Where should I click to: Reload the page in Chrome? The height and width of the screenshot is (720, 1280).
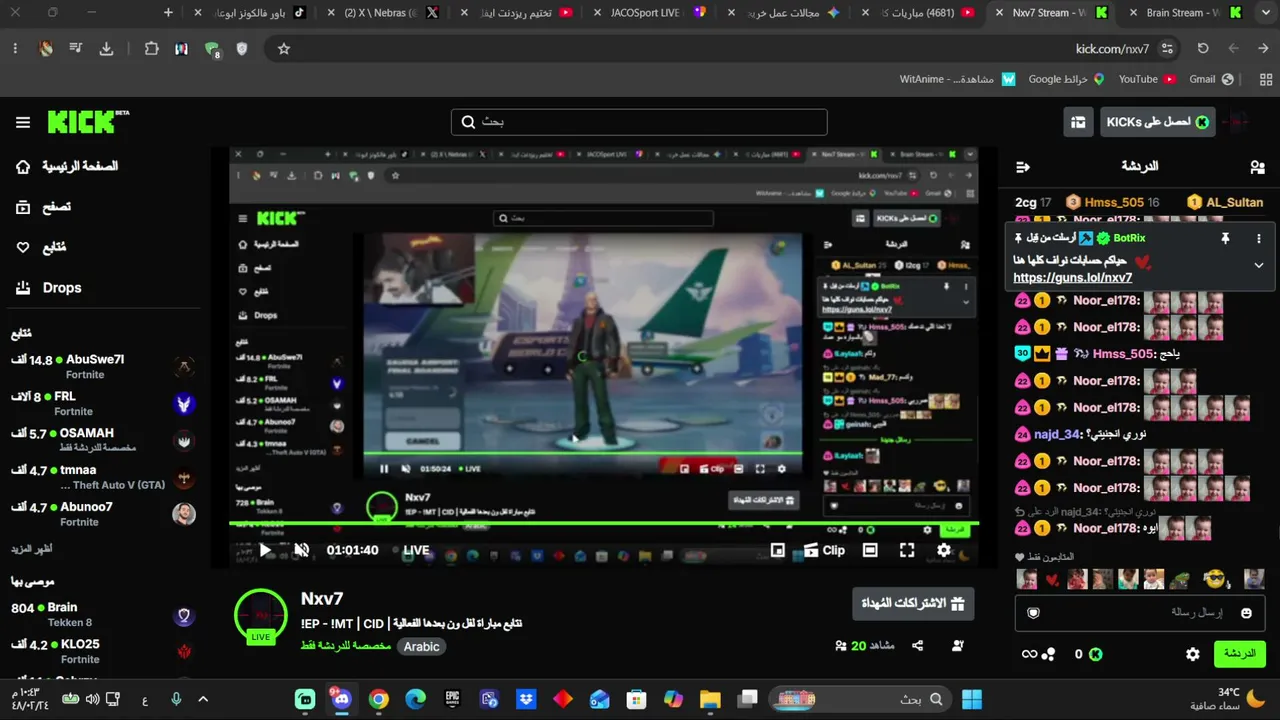tap(1203, 48)
